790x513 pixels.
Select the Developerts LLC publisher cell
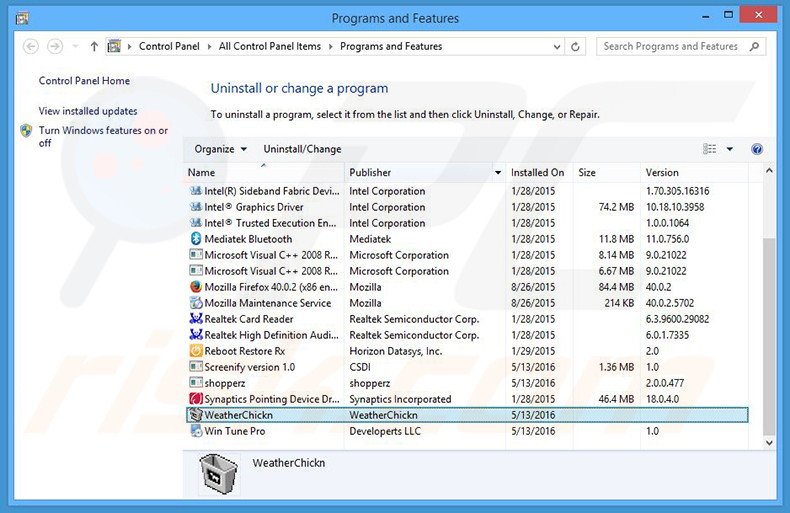(385, 431)
